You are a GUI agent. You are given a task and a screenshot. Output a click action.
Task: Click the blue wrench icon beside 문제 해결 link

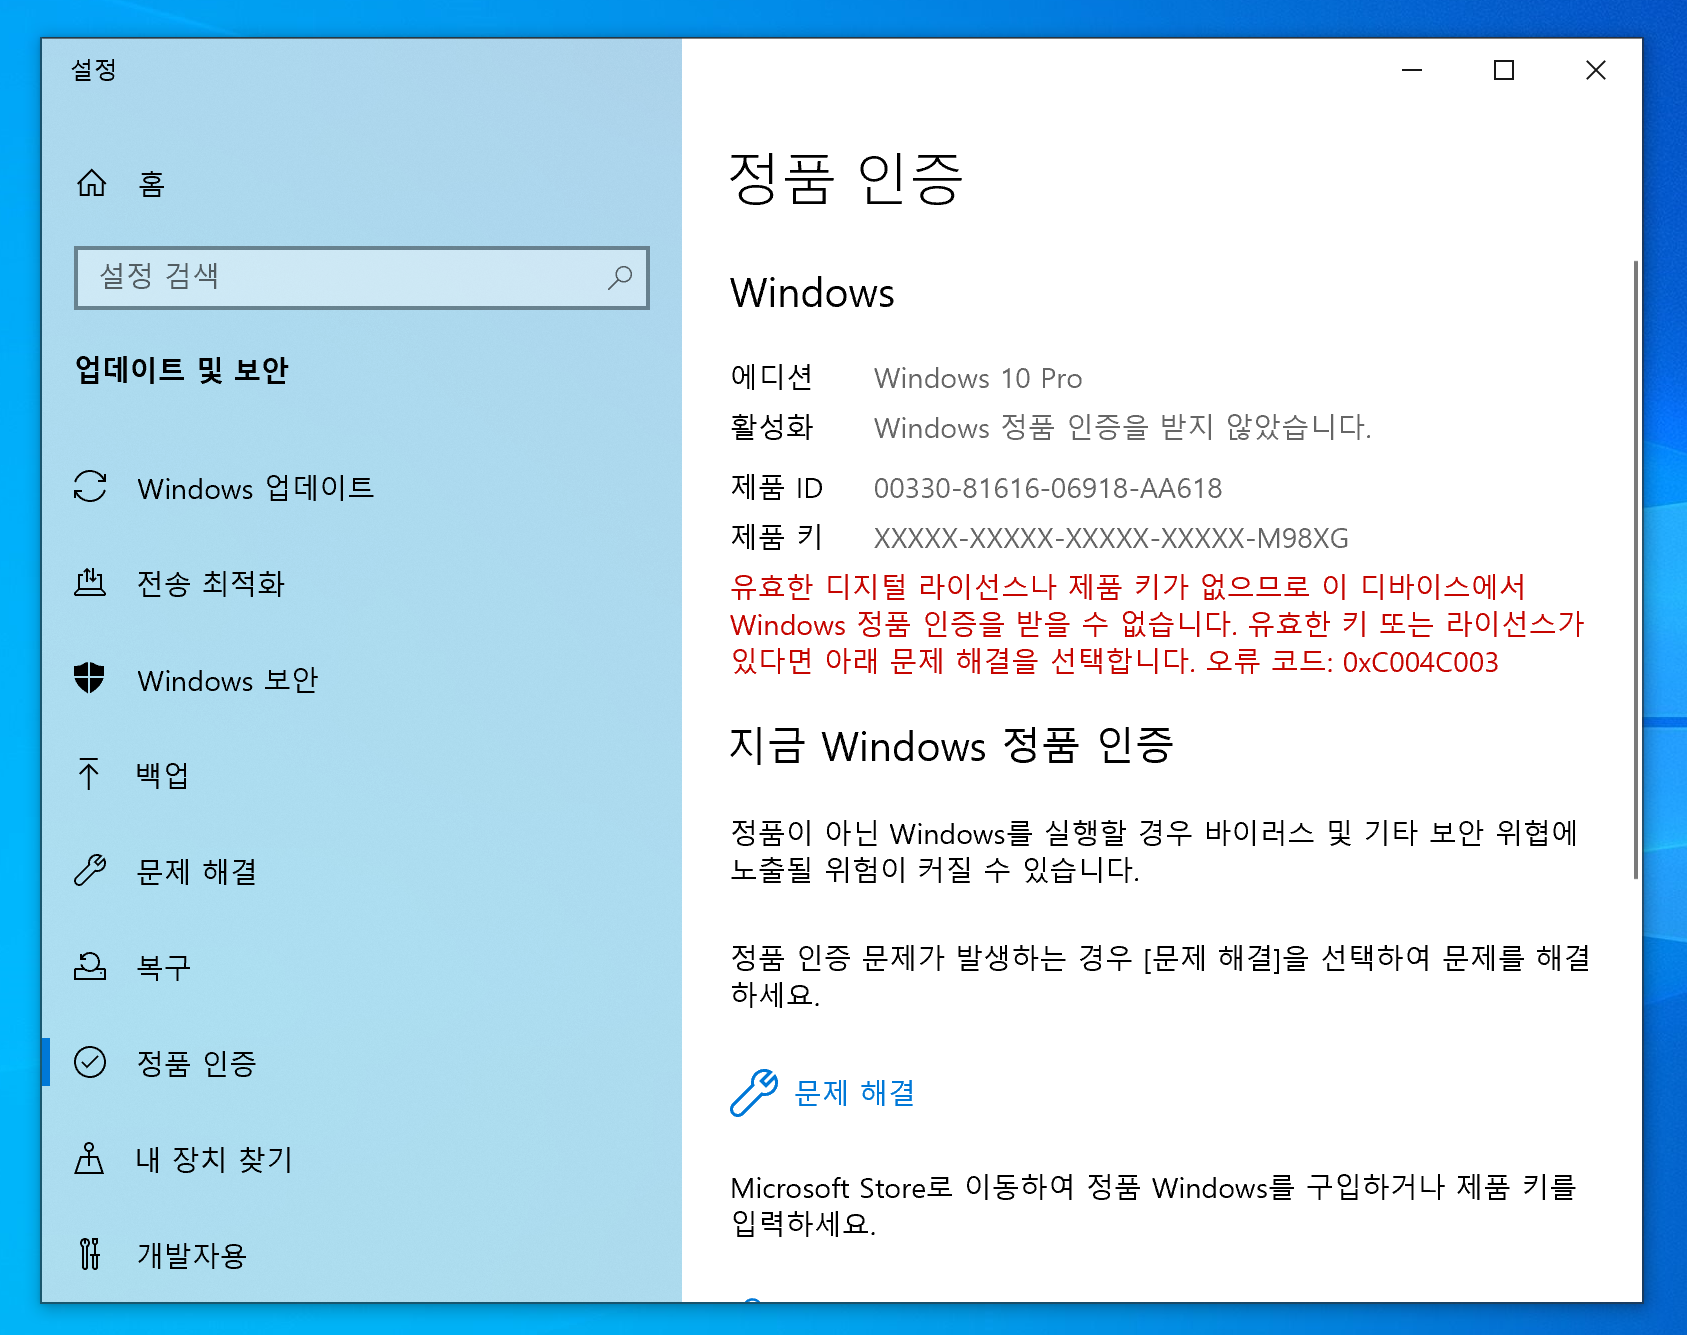point(754,1092)
